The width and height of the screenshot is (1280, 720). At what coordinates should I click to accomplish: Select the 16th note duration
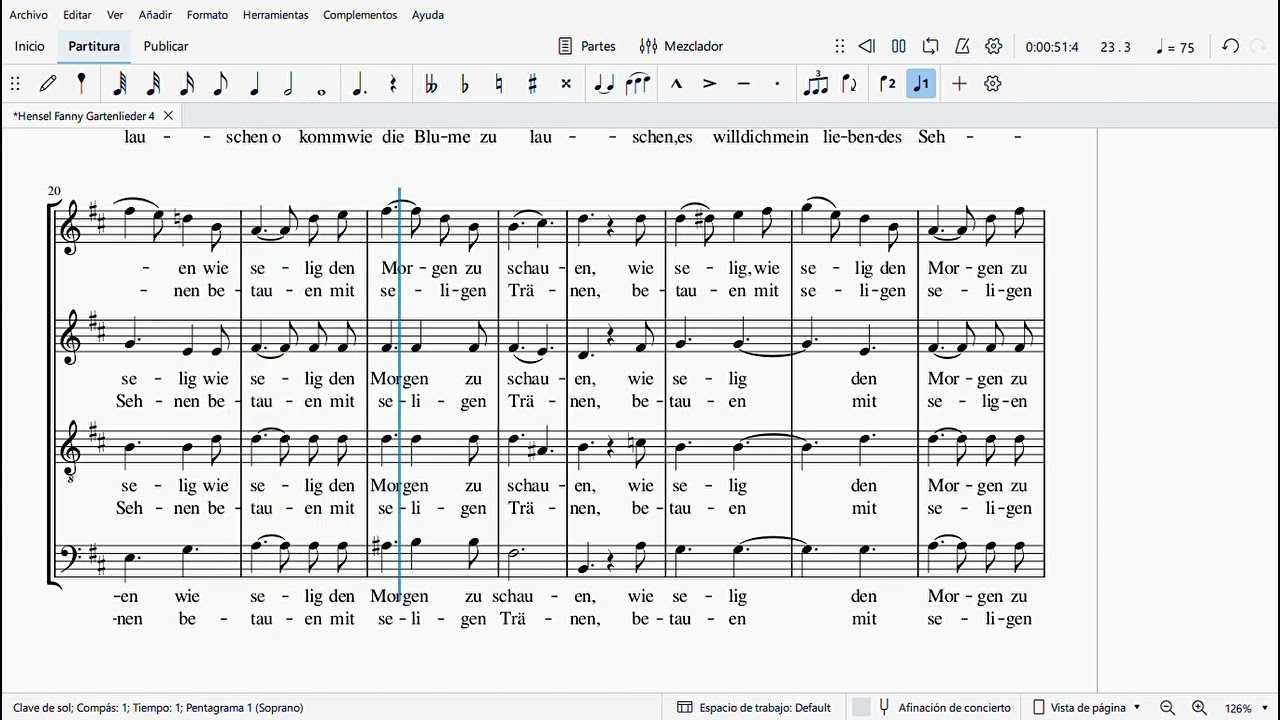point(187,84)
